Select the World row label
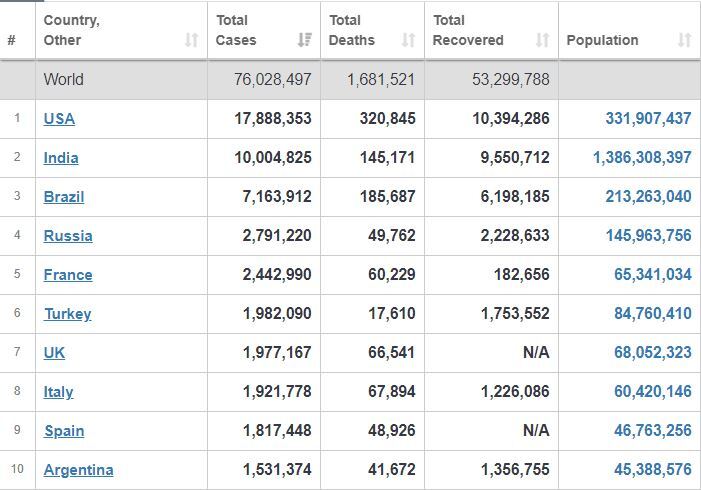Image resolution: width=701 pixels, height=490 pixels. (x=63, y=80)
